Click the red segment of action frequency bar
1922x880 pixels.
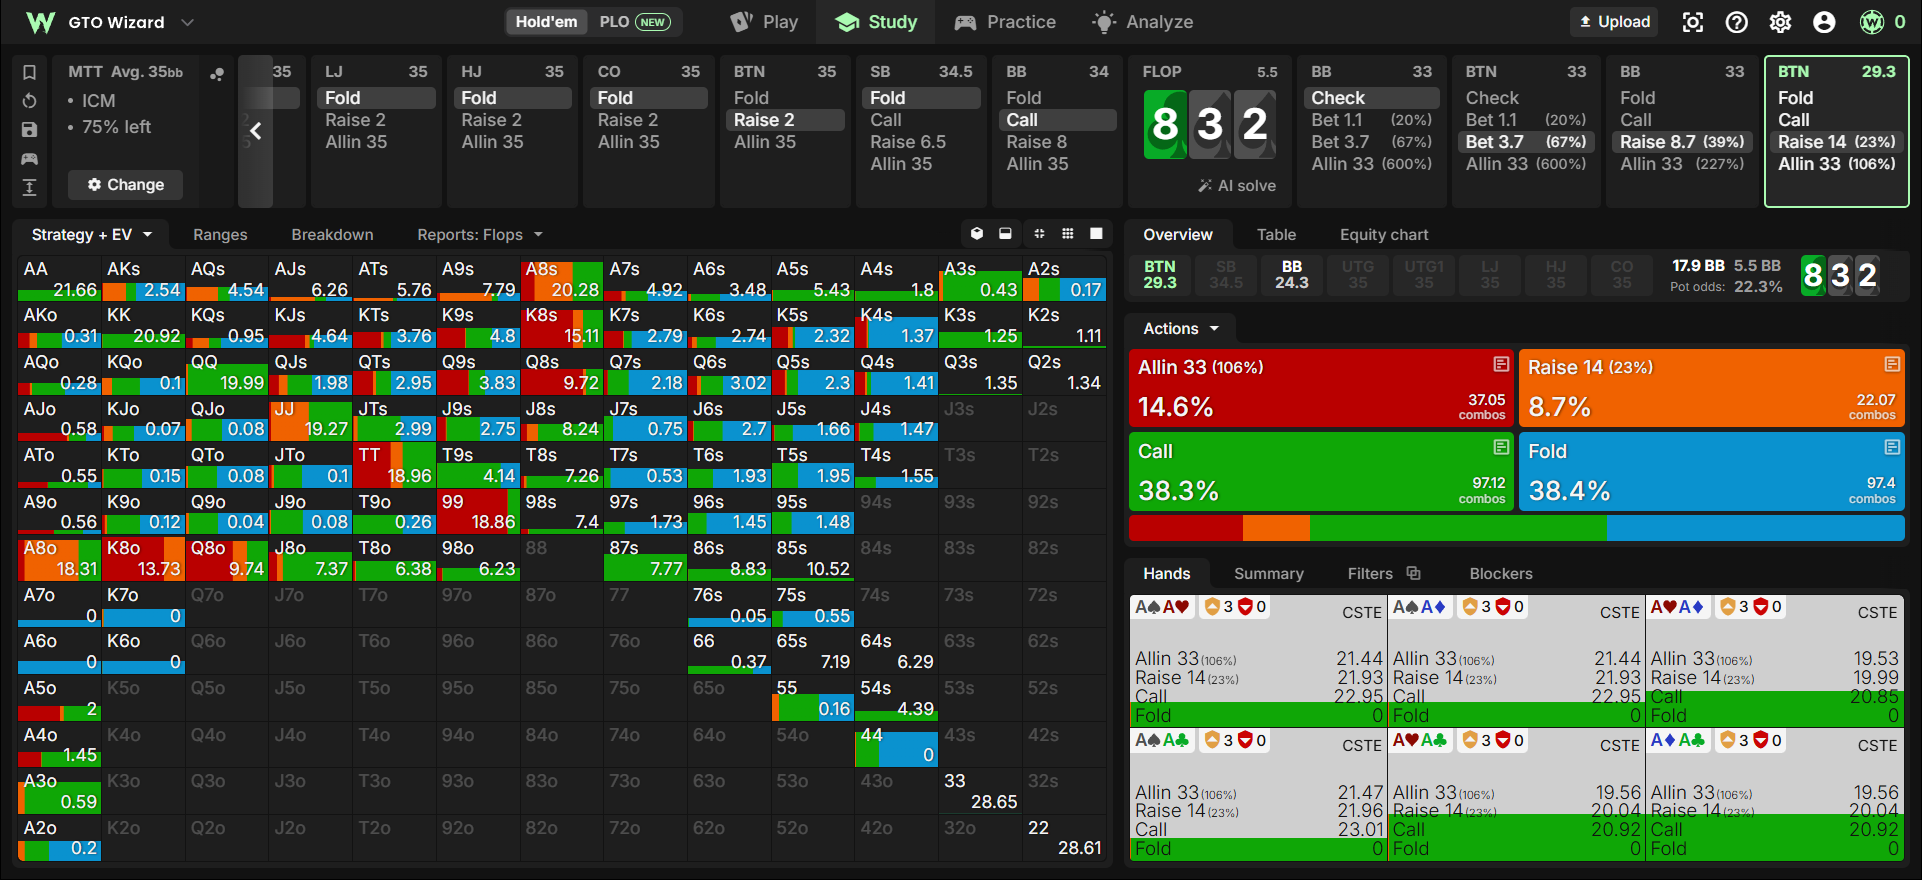point(1186,528)
